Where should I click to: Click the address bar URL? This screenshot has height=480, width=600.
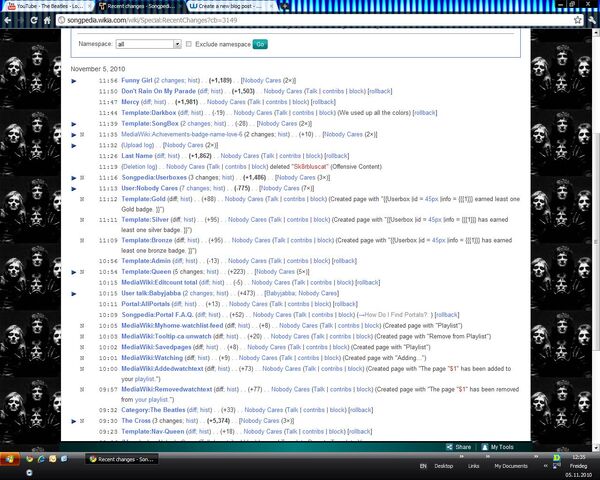point(152,20)
